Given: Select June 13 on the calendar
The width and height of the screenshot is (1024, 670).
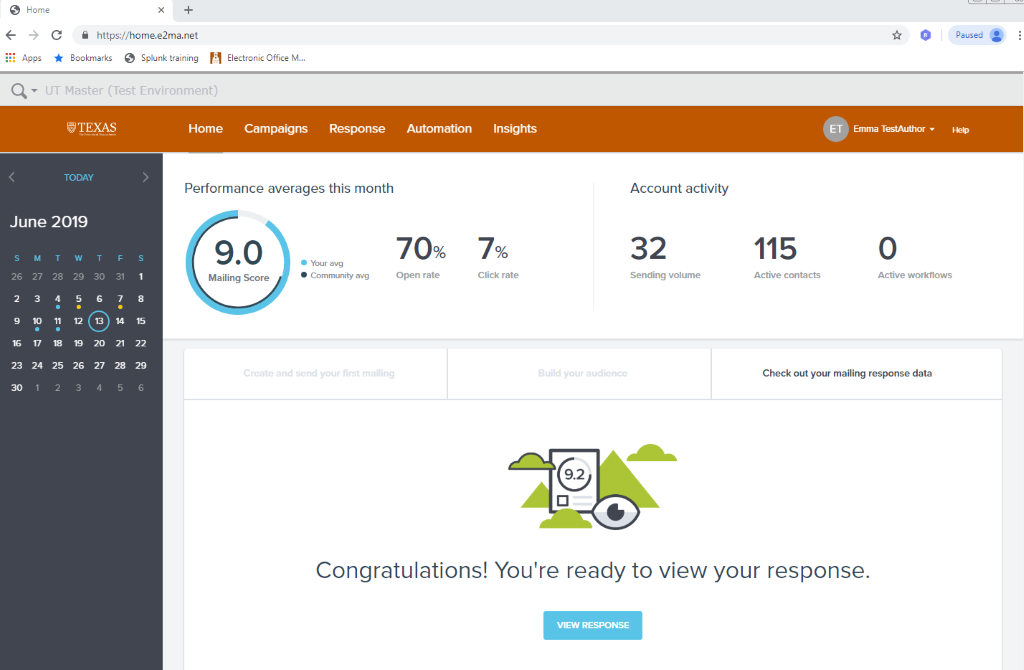Looking at the screenshot, I should (x=98, y=321).
